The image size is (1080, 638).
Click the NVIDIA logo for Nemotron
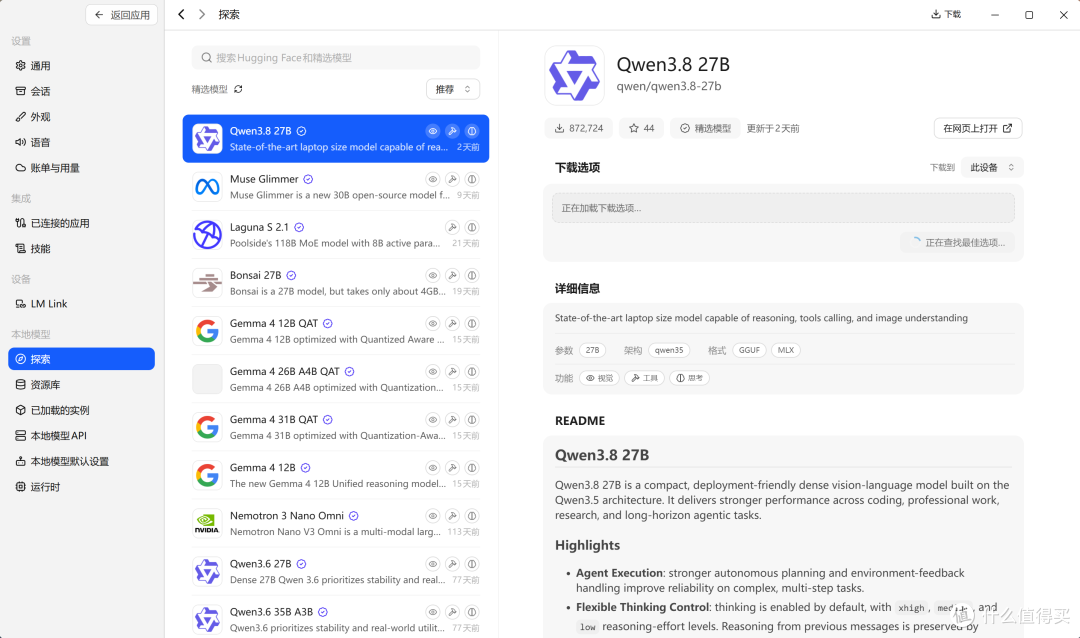click(207, 524)
